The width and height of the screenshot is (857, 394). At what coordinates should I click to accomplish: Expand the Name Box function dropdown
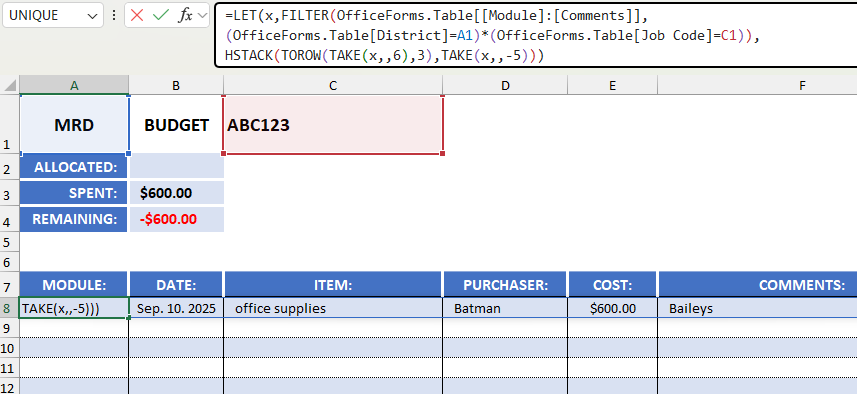92,15
